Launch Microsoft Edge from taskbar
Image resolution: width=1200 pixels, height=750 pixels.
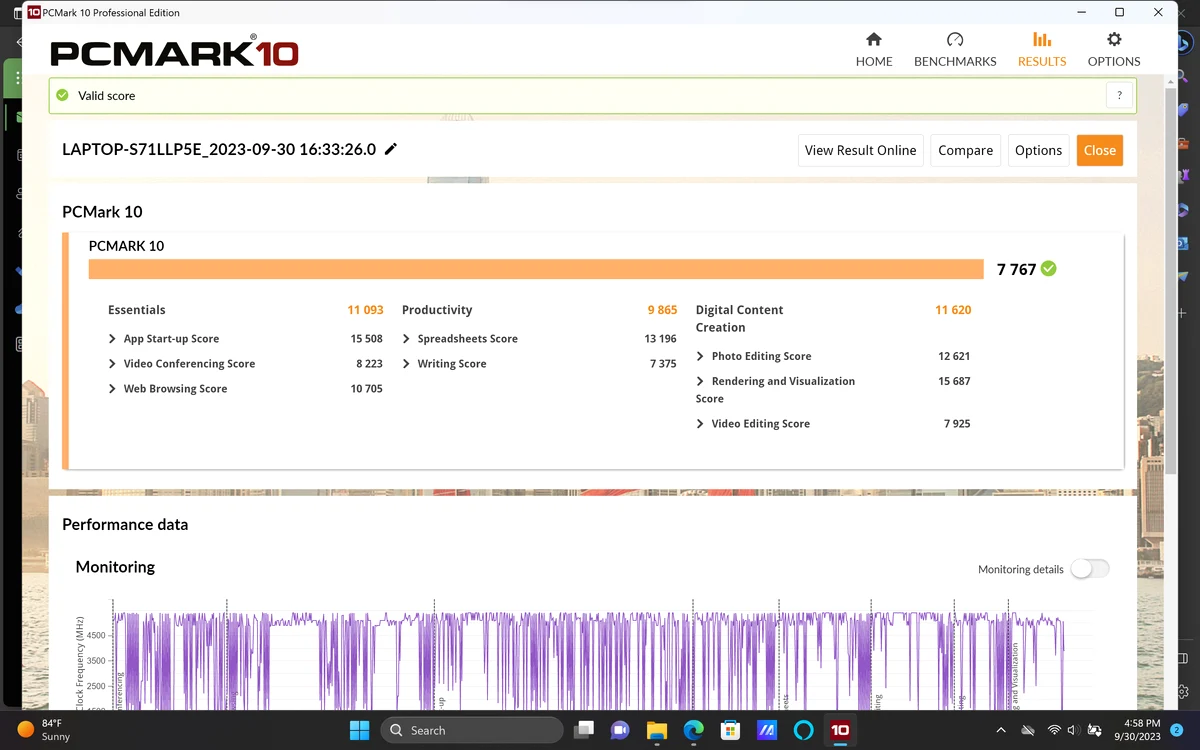(x=693, y=730)
